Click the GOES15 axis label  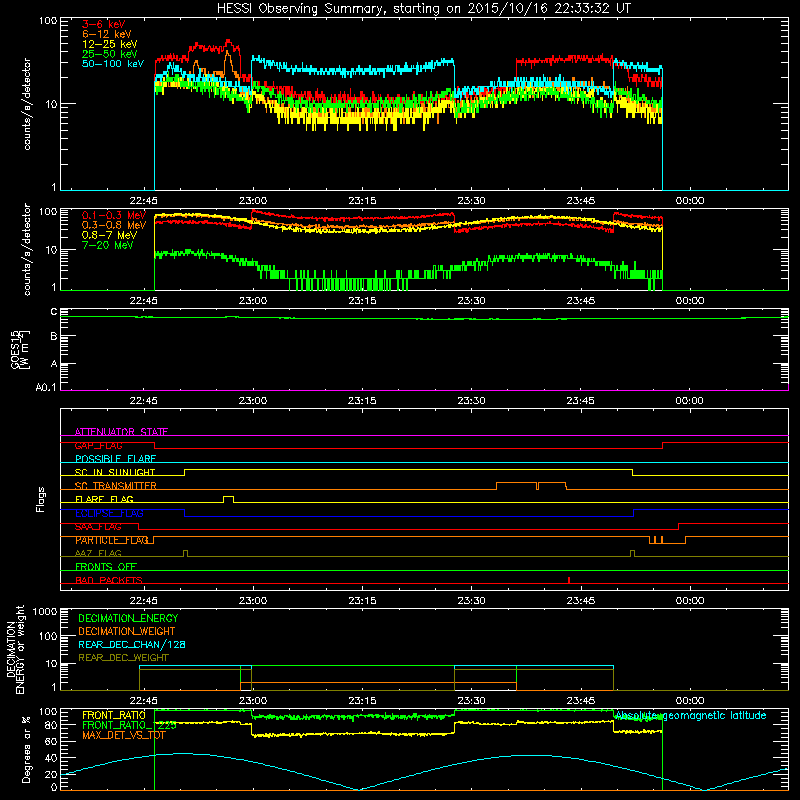click(x=20, y=349)
